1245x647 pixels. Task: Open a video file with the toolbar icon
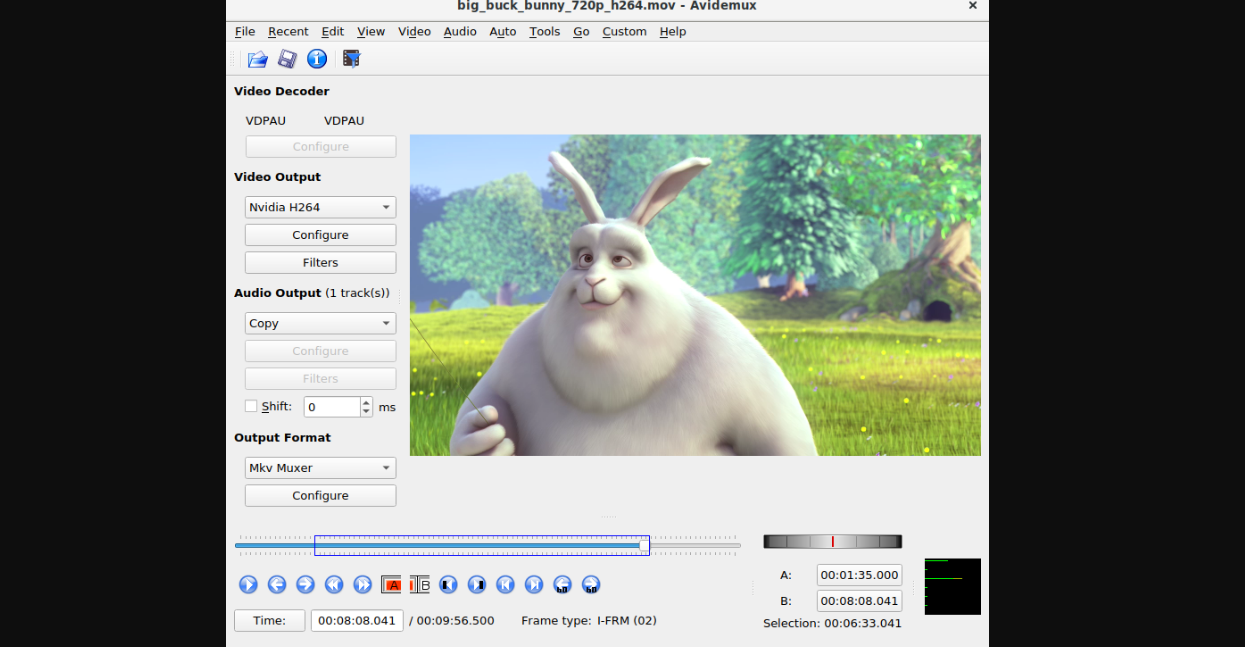click(x=257, y=59)
